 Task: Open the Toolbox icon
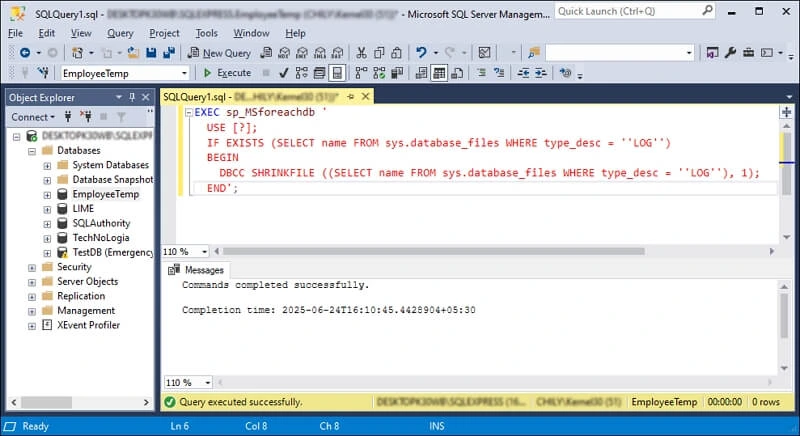pyautogui.click(x=748, y=53)
